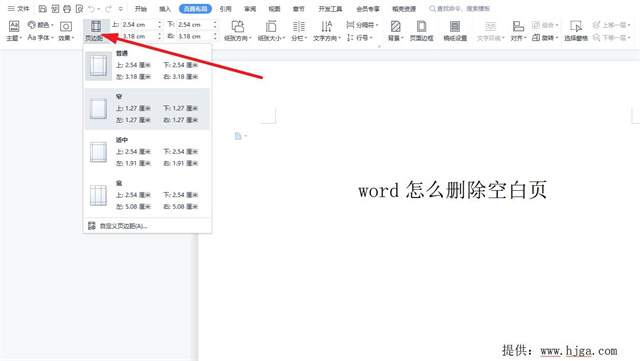Viewport: 640px width, 361px height.
Task: Click 上移一层 bring forward
Action: tap(611, 25)
